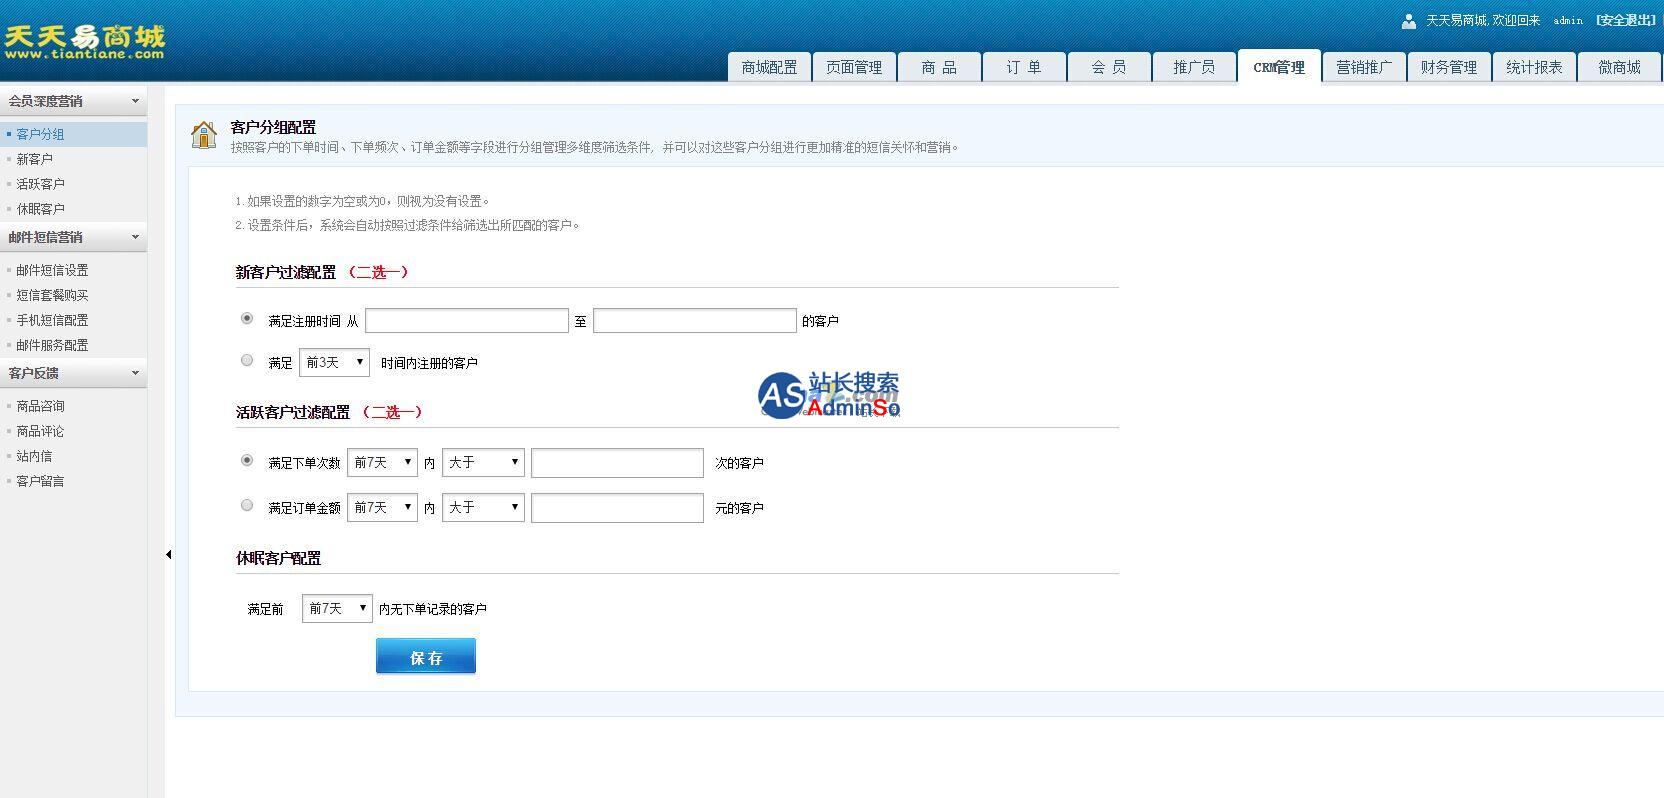Image resolution: width=1664 pixels, height=798 pixels.
Task: Collapse the 客户反馈 sidebar section
Action: 73,373
